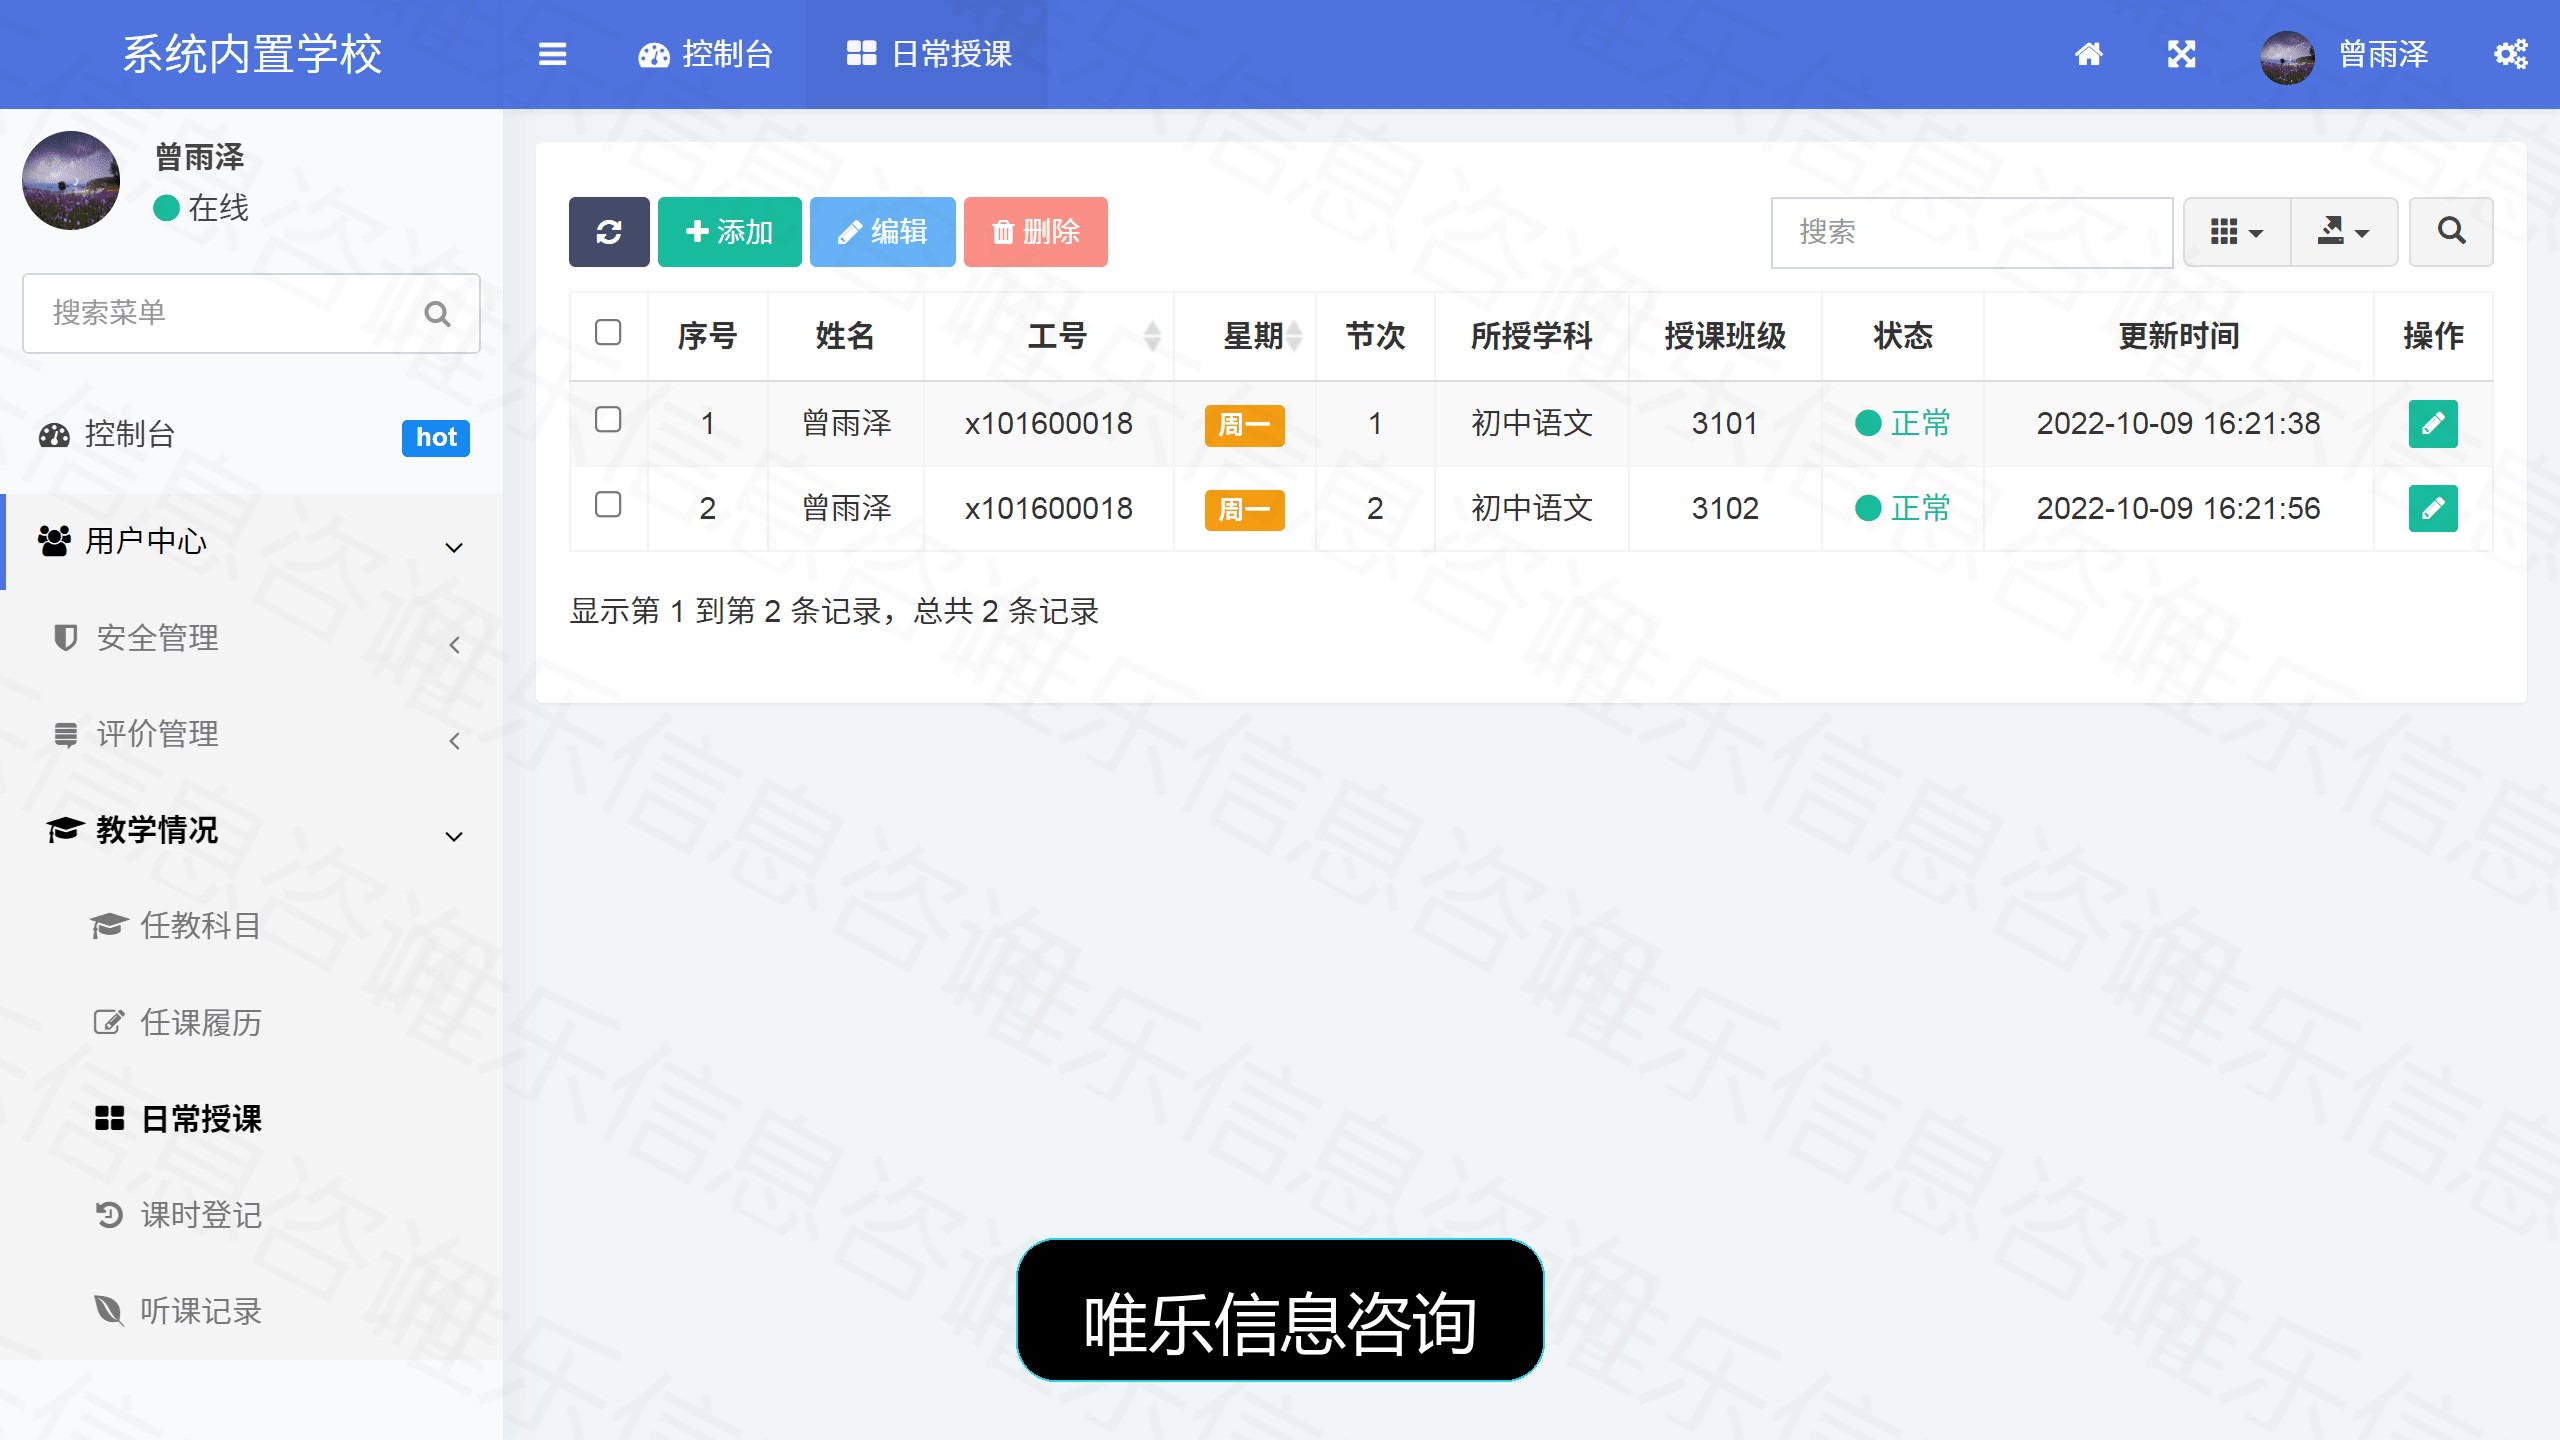Screen dimensions: 2560x1440
Task: Collapse the 教学情况 sidebar menu
Action: coord(252,830)
